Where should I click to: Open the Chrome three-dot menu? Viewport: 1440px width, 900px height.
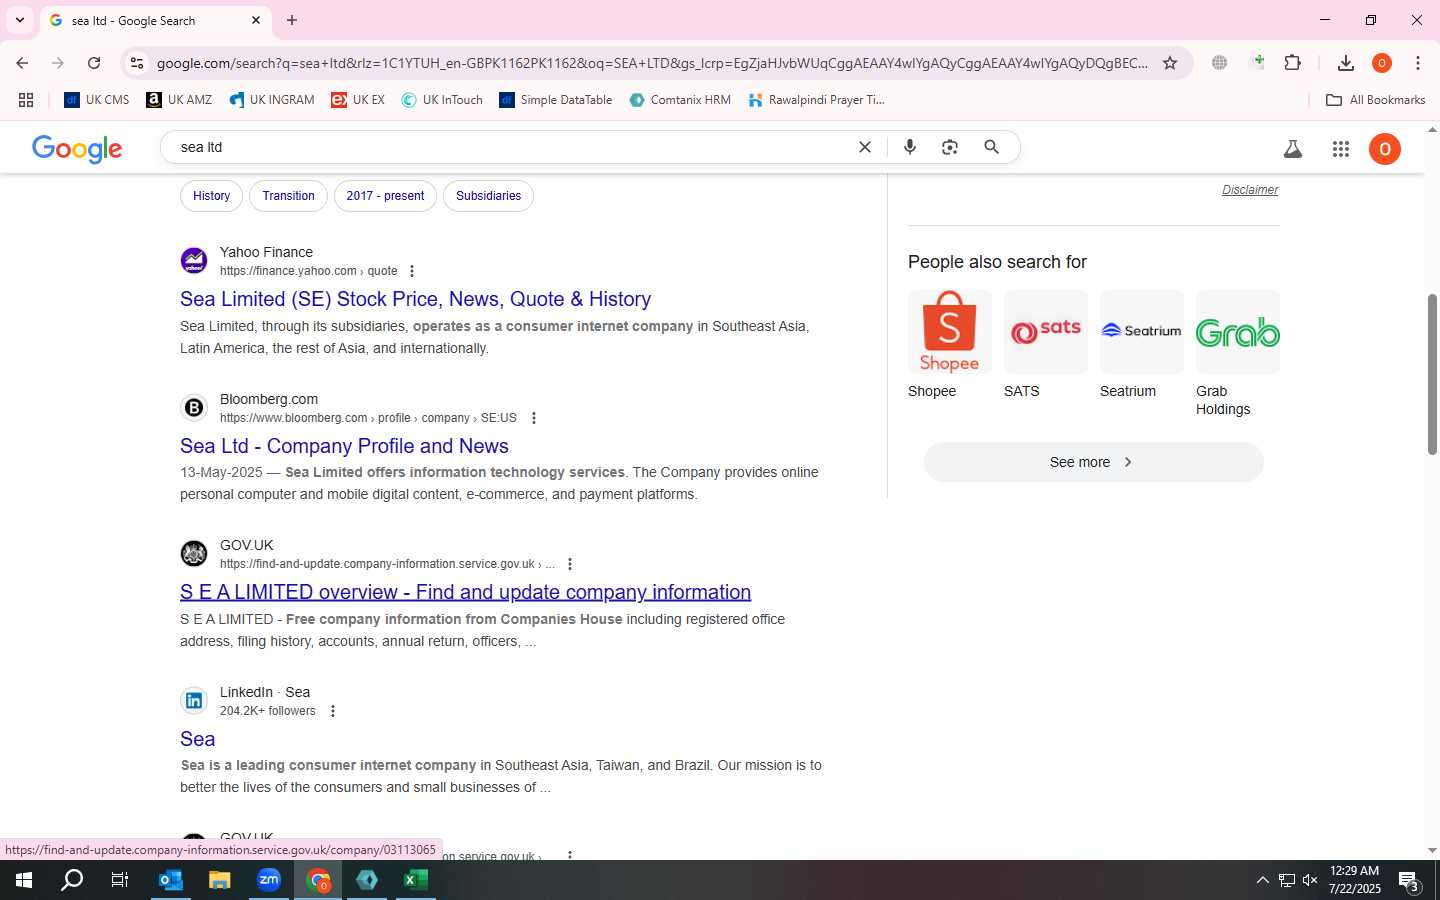1418,63
